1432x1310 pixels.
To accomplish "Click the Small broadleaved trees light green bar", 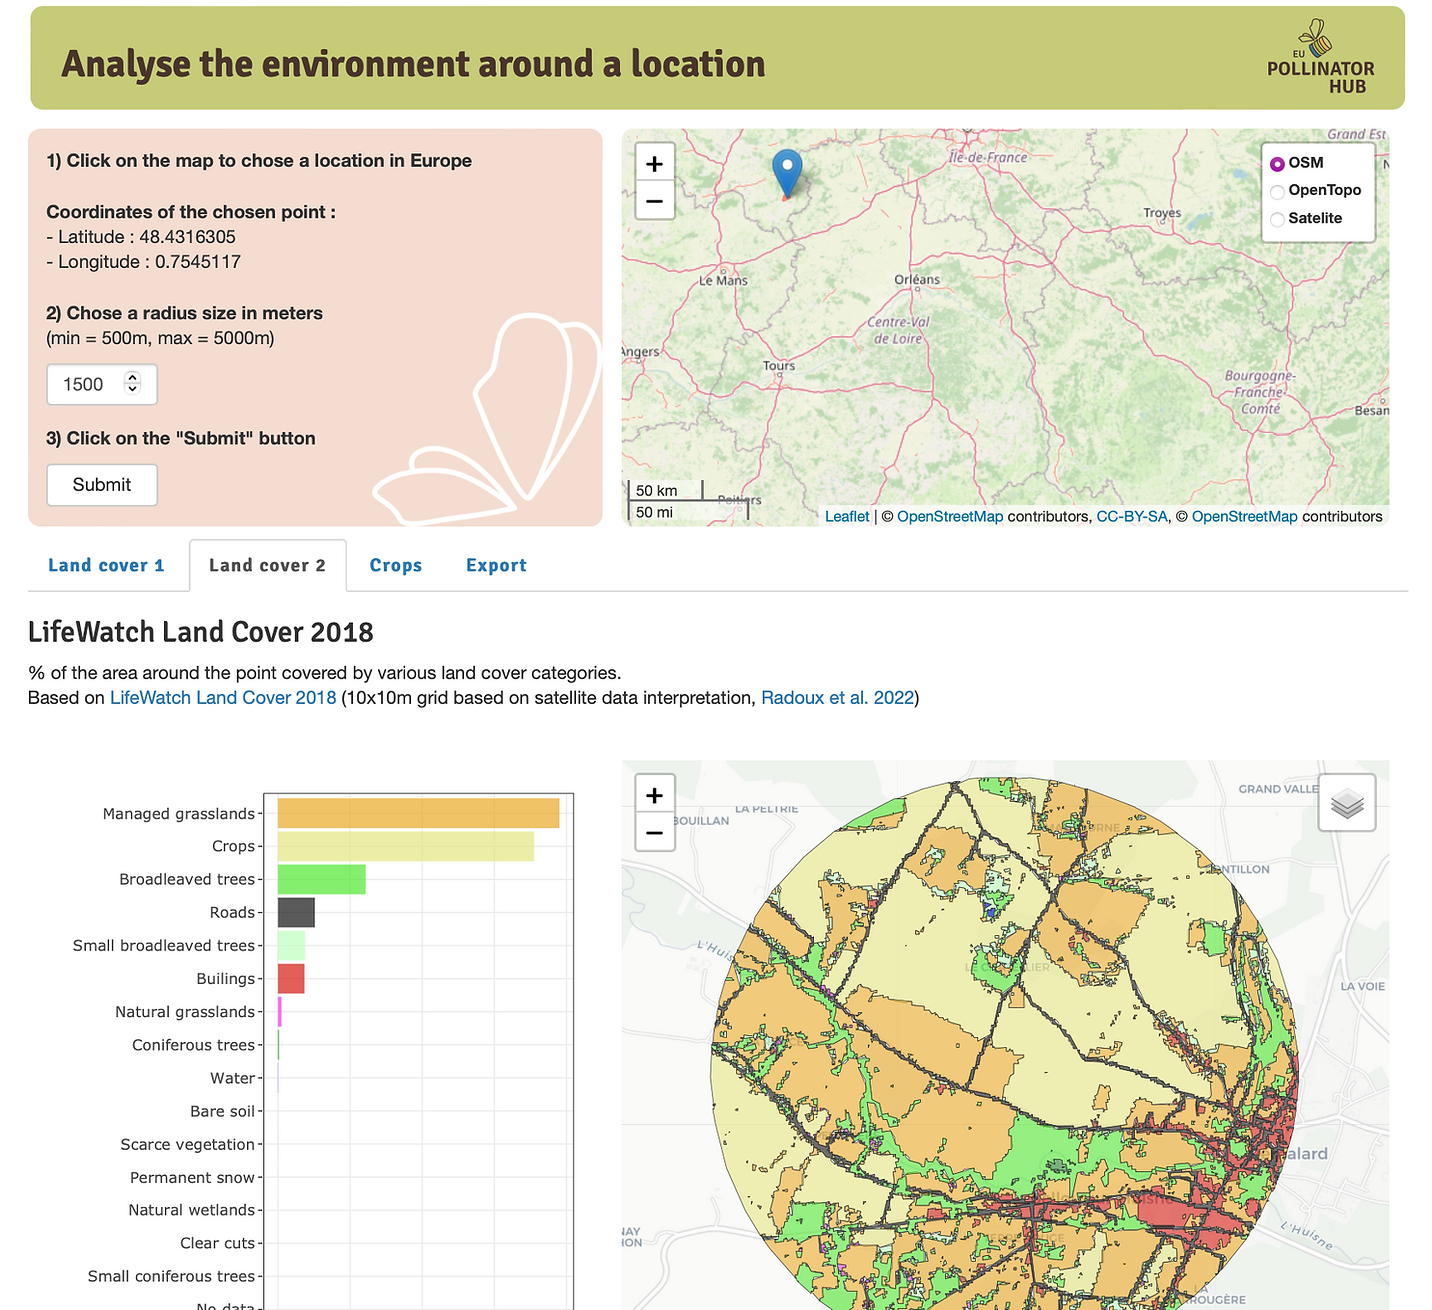I will coord(291,945).
